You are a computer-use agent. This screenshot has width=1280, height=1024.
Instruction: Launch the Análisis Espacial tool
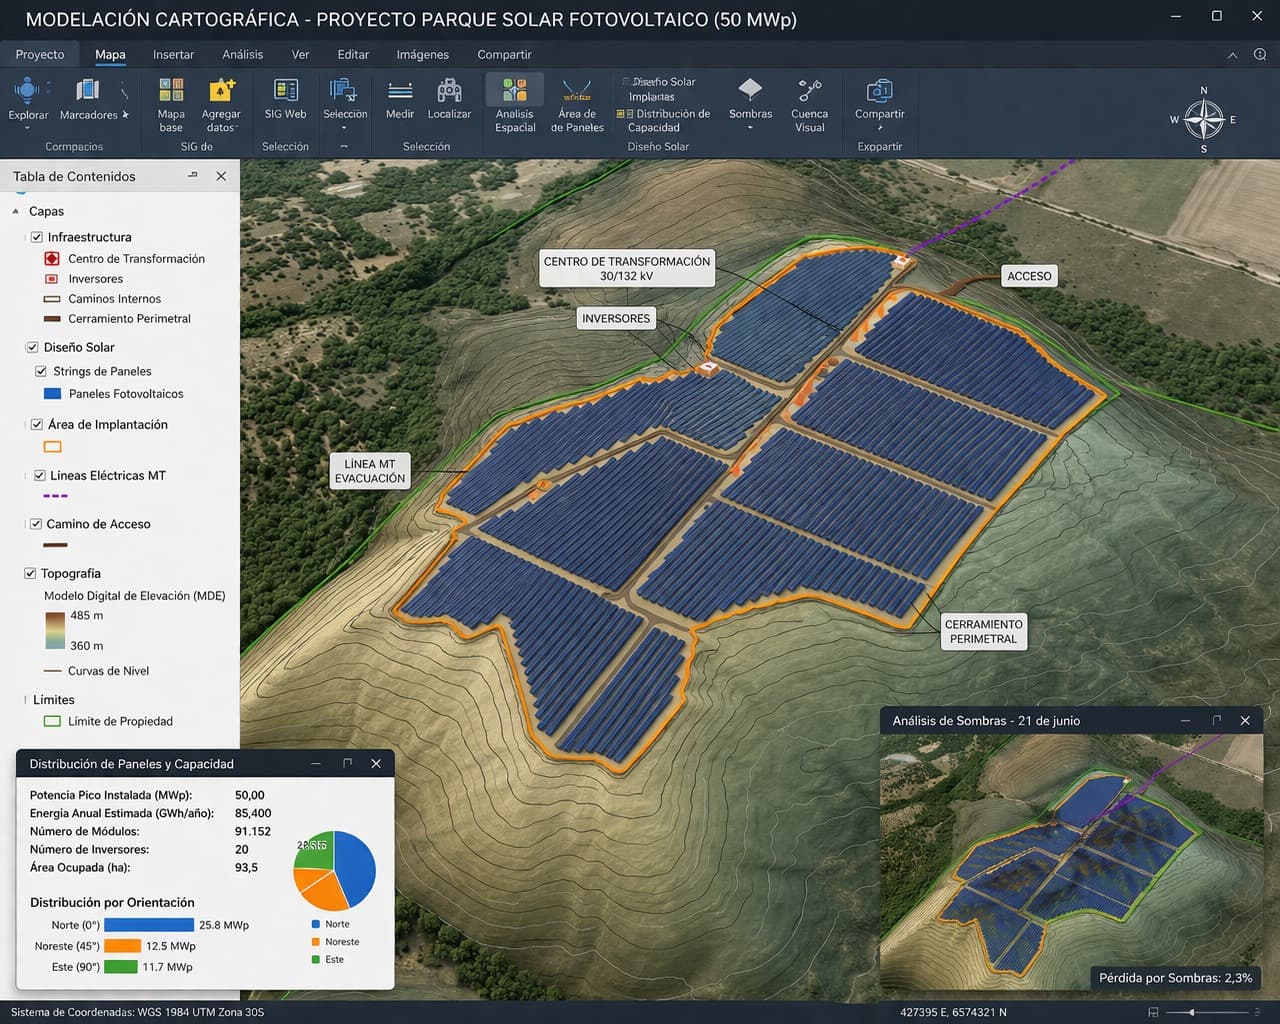click(514, 103)
